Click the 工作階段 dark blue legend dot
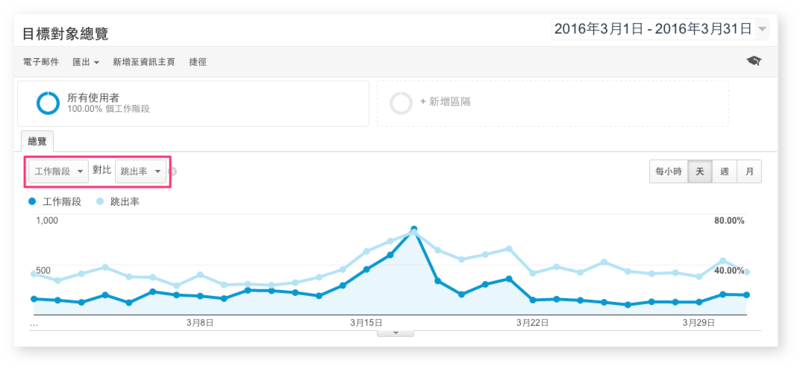The width and height of the screenshot is (800, 369). point(33,202)
